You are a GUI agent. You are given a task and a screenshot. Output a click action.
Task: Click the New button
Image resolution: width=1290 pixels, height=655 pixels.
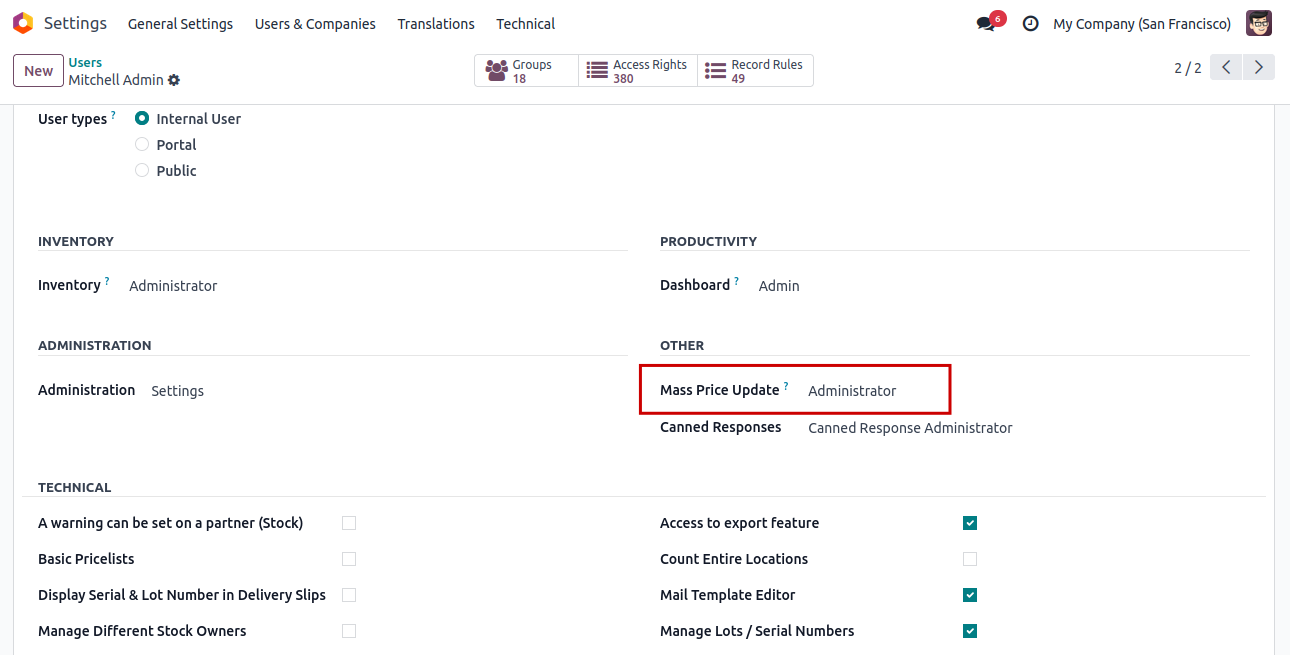click(x=38, y=71)
